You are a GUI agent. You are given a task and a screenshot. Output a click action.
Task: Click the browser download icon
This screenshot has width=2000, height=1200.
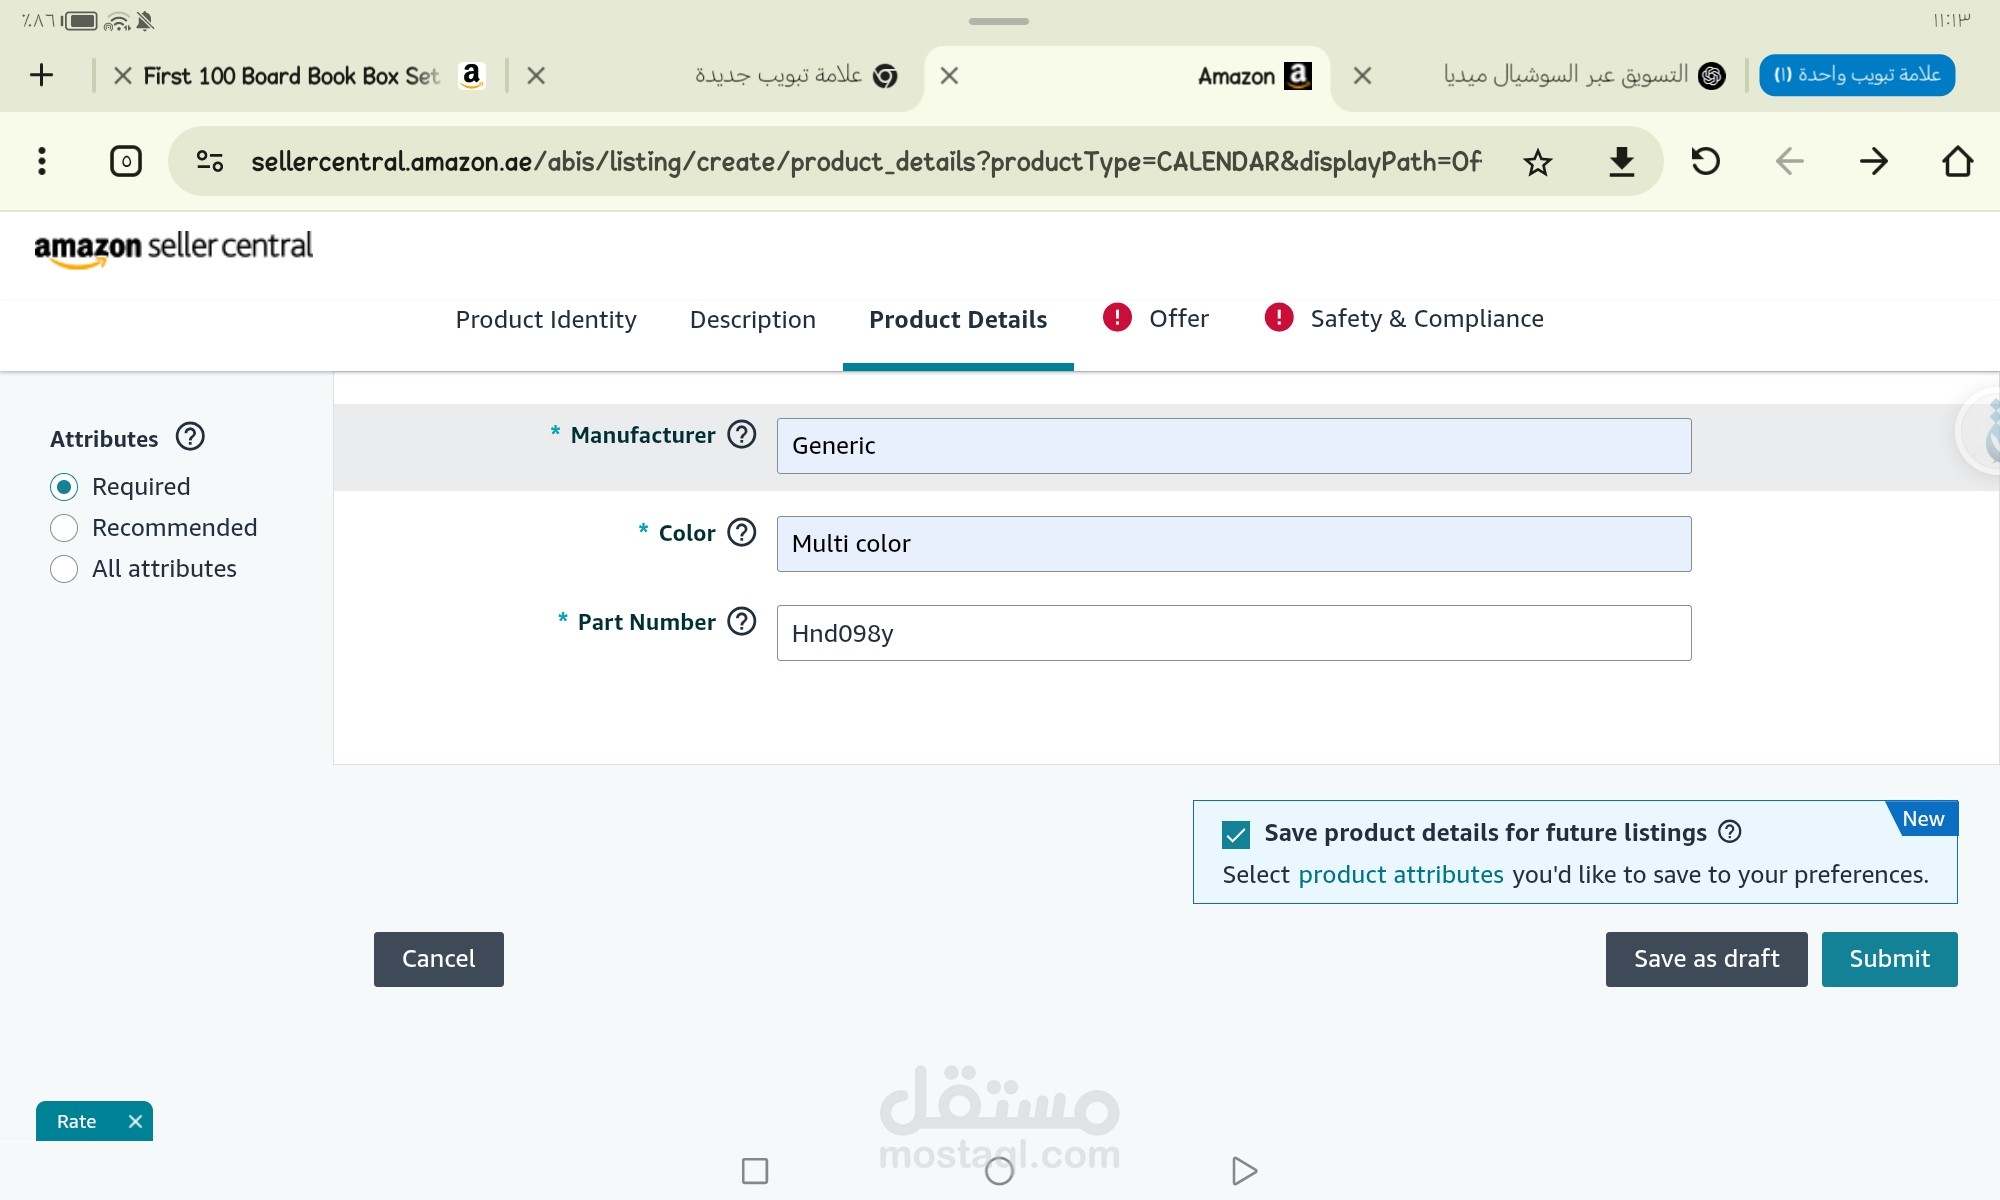1621,162
